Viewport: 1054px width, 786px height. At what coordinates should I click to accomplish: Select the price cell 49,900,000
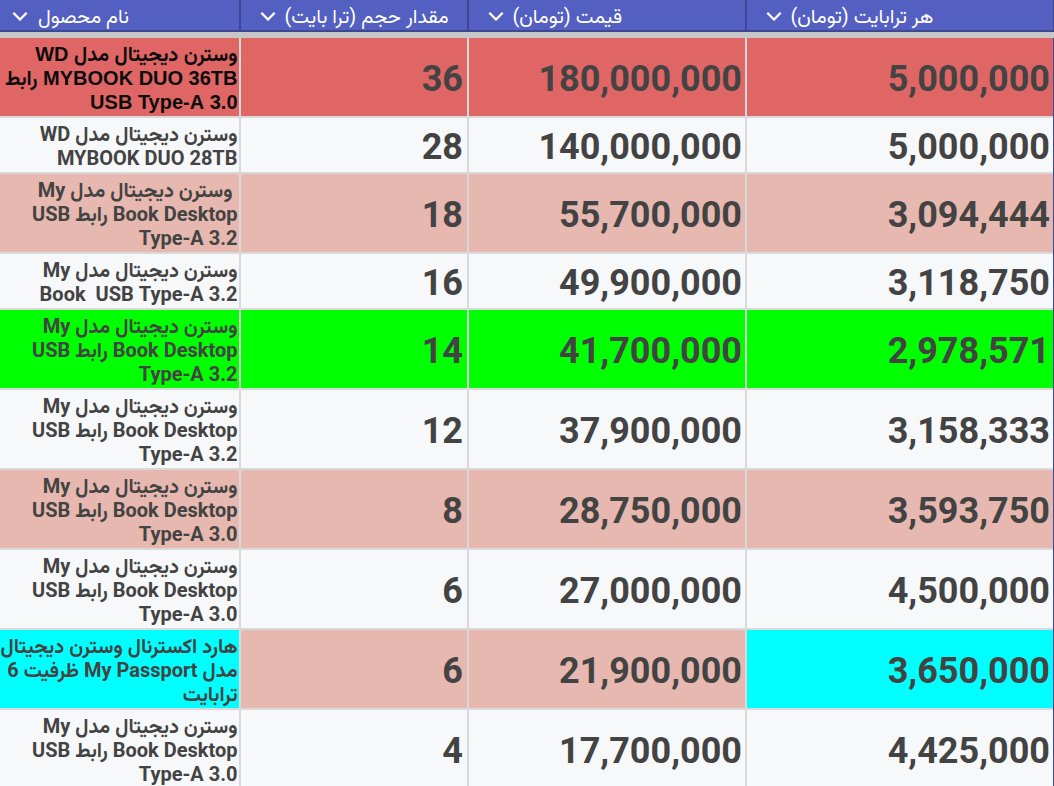607,282
